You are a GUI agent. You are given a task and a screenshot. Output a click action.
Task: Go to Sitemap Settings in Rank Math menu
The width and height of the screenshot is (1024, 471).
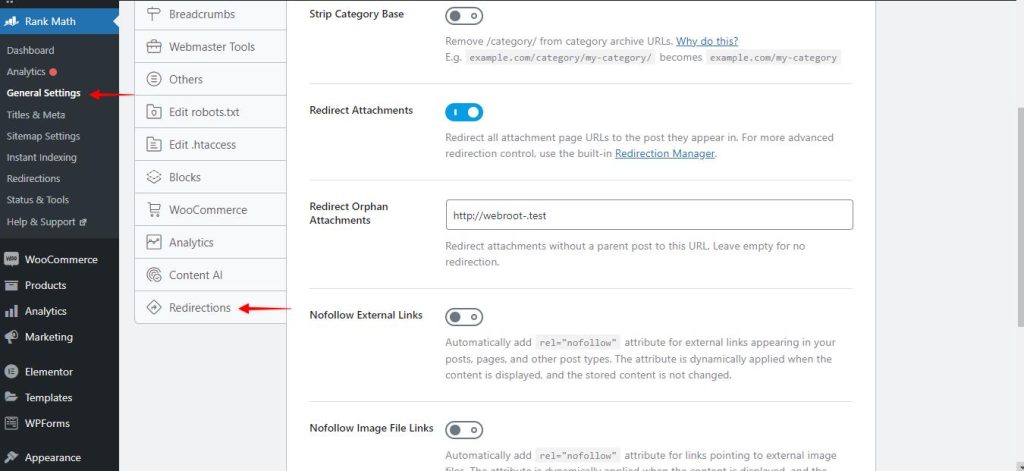coord(43,136)
